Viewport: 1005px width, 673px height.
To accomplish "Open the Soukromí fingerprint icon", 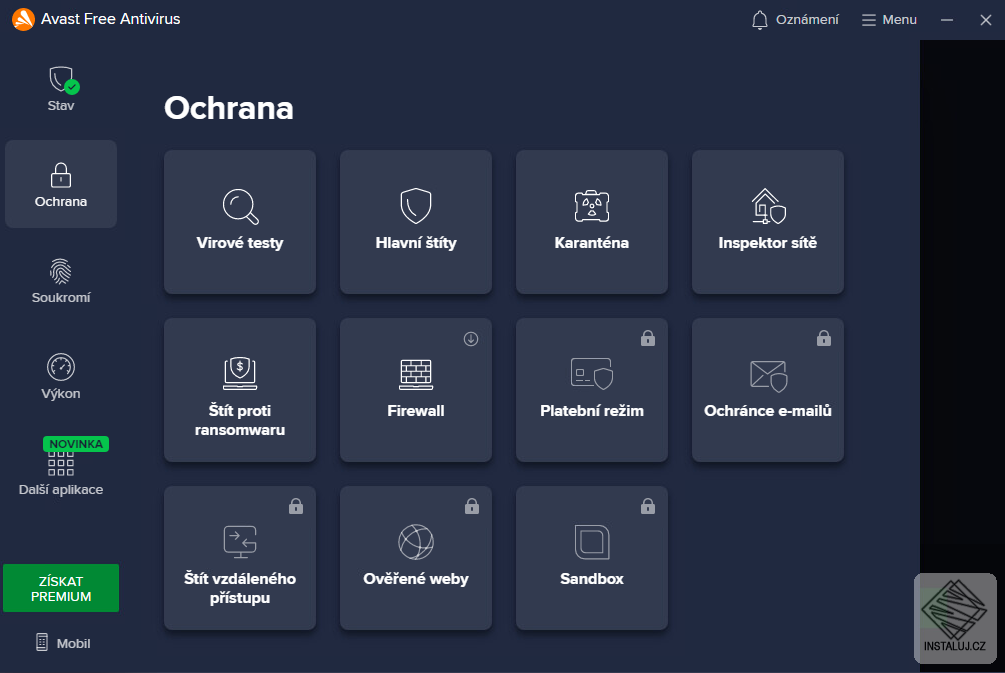I will click(x=61, y=271).
